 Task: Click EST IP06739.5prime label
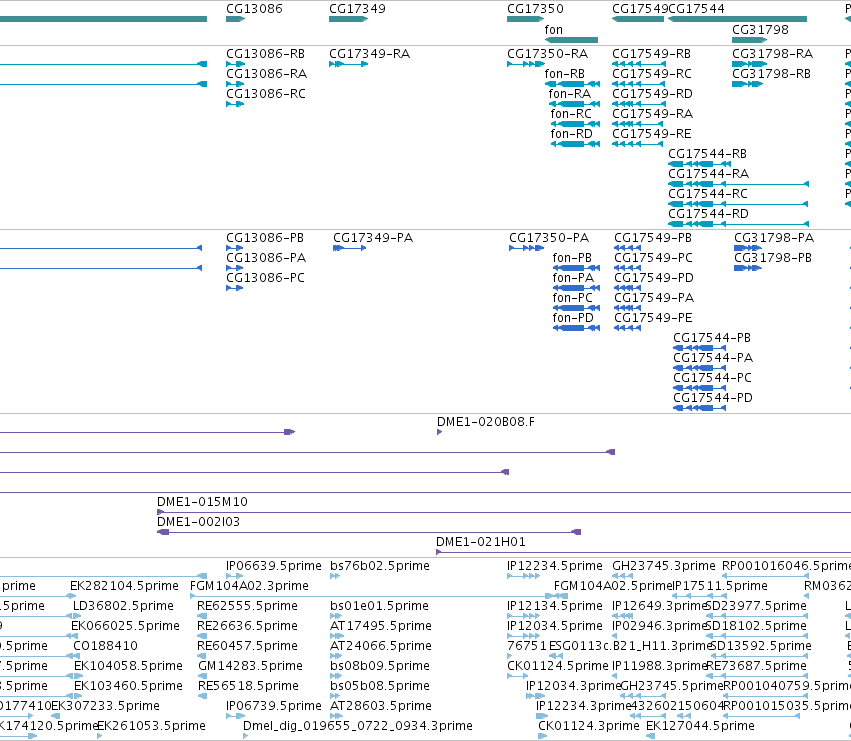pos(274,706)
